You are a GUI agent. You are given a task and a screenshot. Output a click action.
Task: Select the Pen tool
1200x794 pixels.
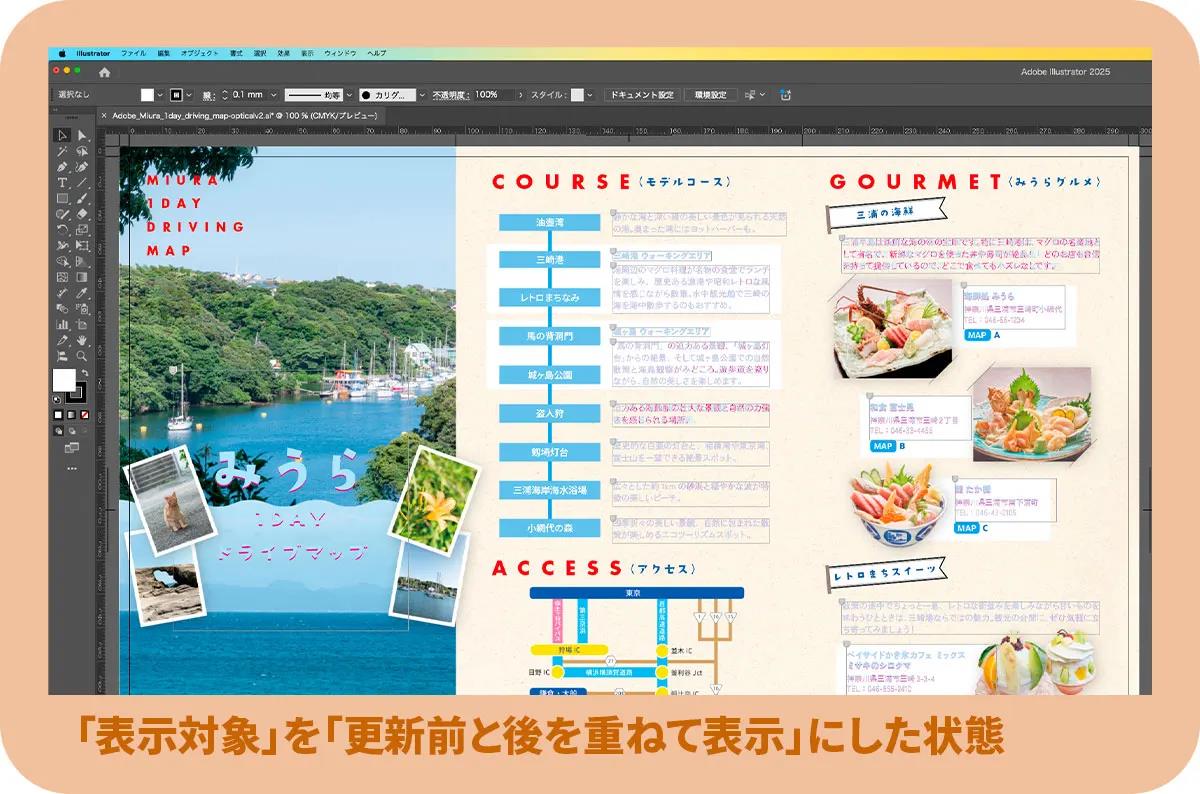(x=62, y=167)
